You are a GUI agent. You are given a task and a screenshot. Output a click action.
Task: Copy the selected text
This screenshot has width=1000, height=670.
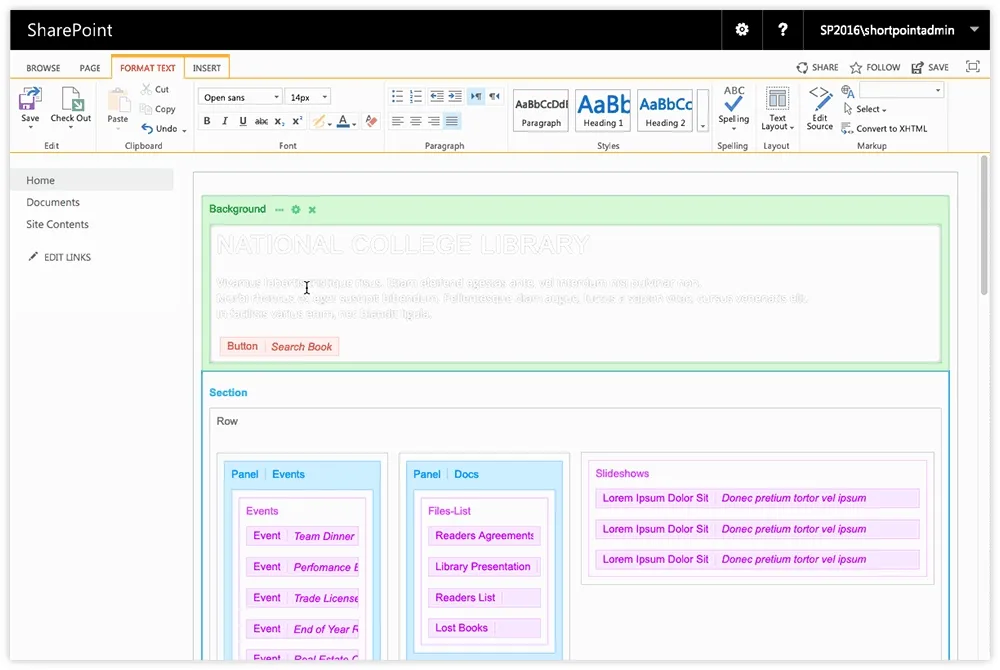pos(158,109)
